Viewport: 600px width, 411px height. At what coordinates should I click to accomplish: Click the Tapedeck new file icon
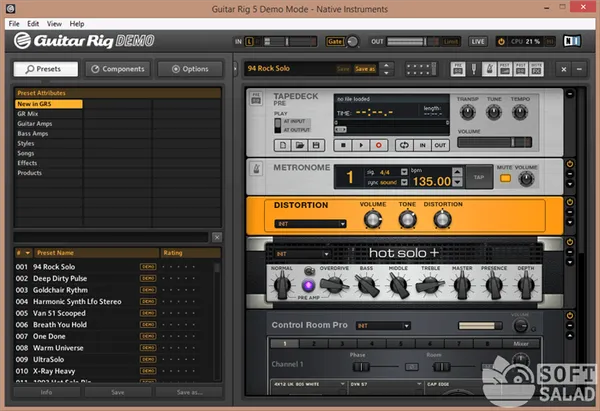(x=283, y=145)
